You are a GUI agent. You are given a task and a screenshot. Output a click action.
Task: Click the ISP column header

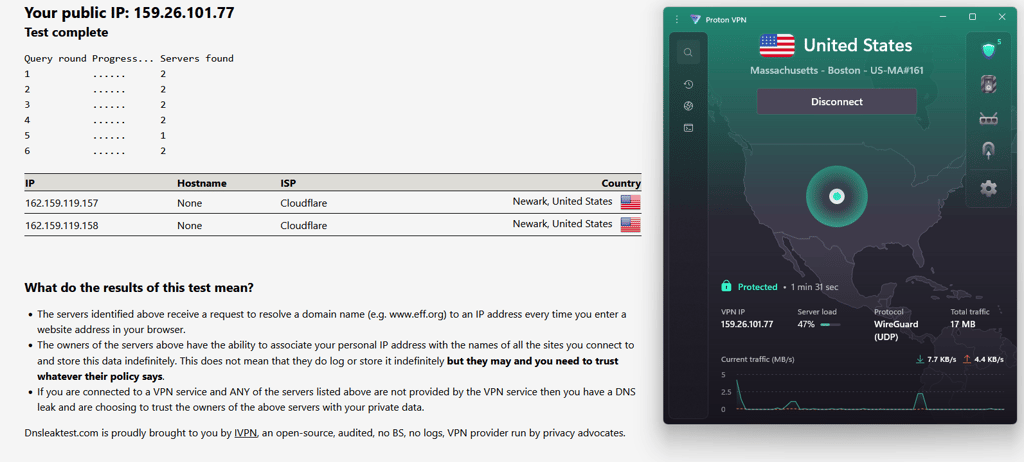(288, 184)
